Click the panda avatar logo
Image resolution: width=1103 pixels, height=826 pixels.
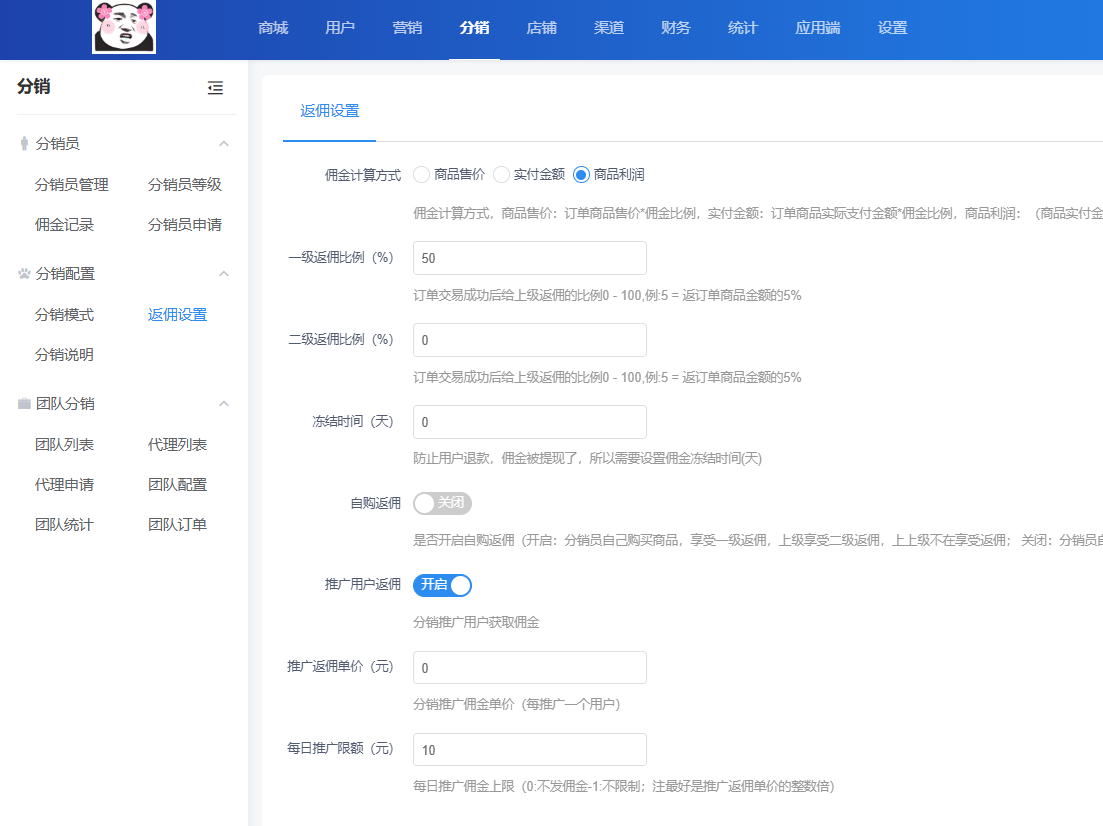pyautogui.click(x=124, y=27)
